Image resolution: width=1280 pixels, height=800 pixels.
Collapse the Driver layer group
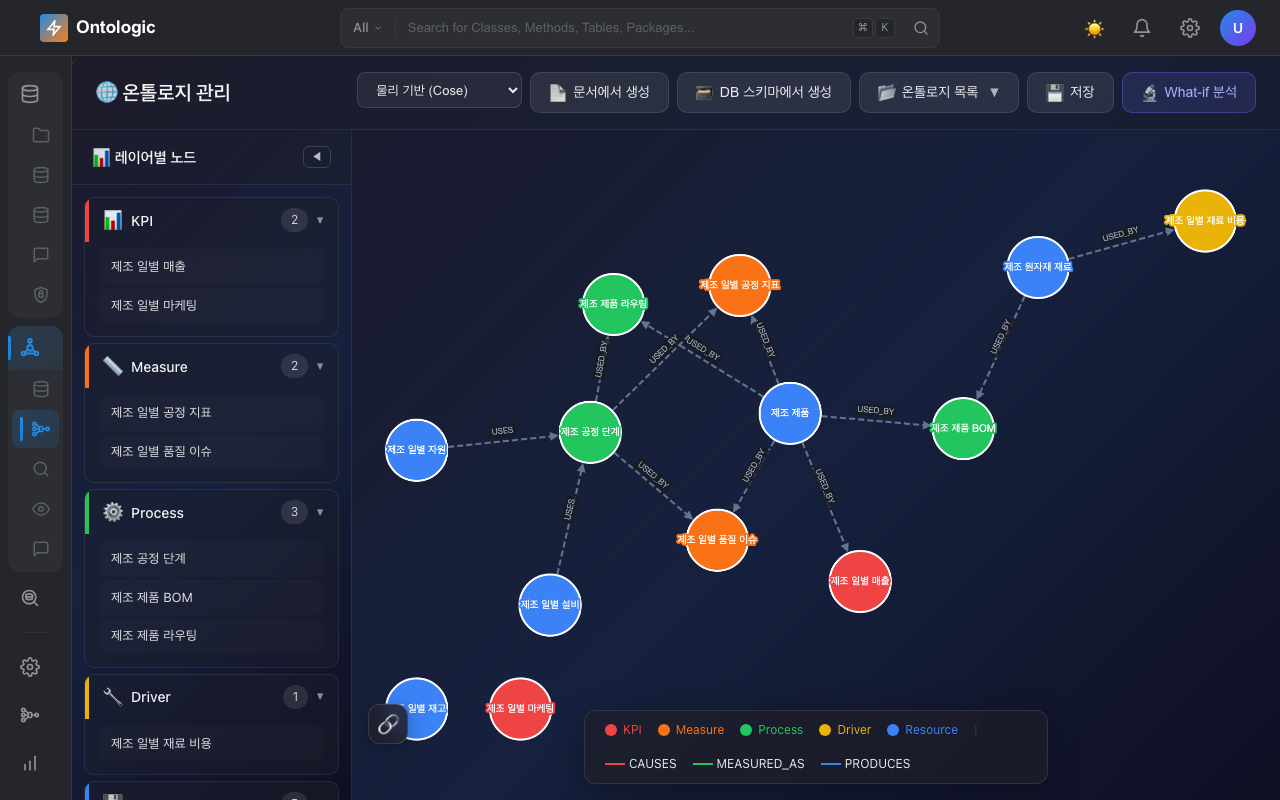320,696
